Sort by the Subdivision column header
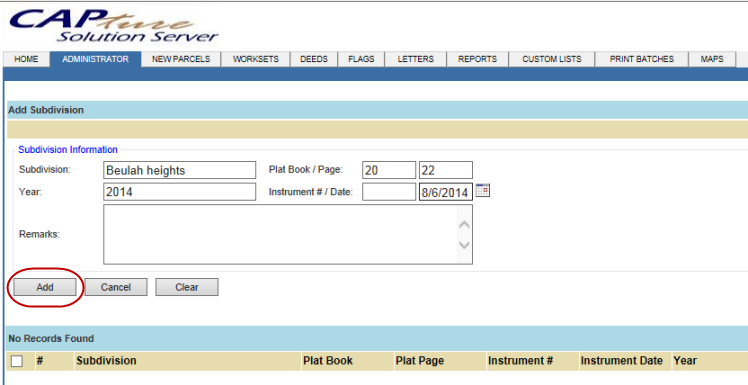This screenshot has height=385, width=748. (x=106, y=361)
